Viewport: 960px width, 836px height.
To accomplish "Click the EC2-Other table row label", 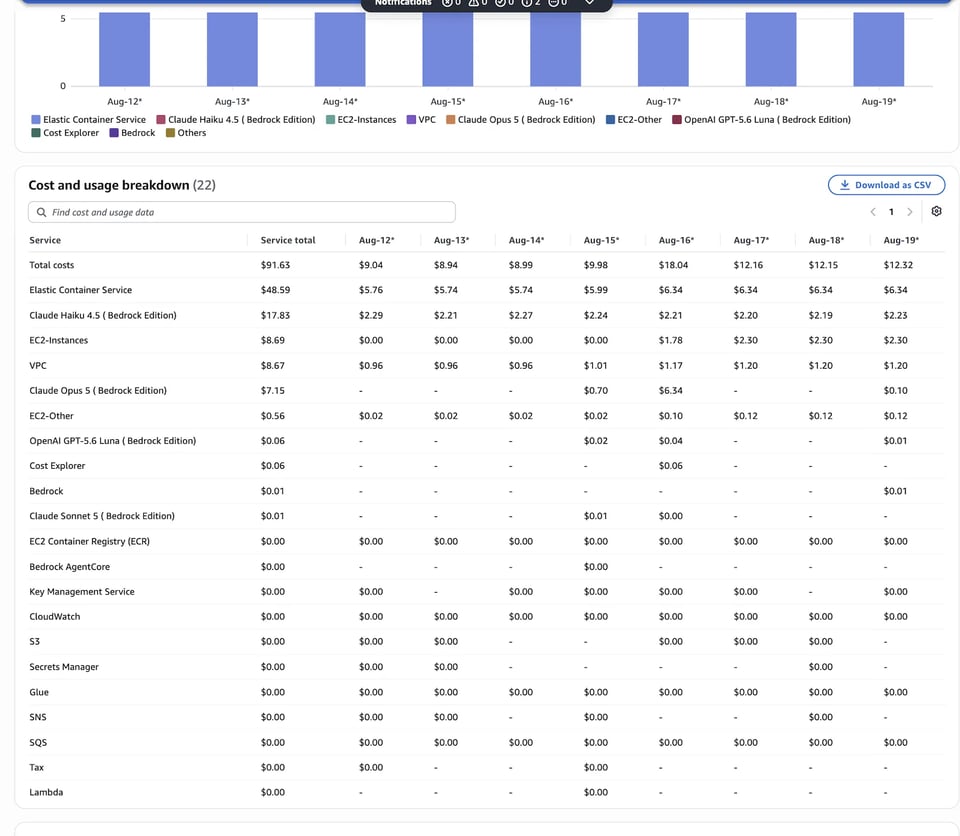I will 51,416.
